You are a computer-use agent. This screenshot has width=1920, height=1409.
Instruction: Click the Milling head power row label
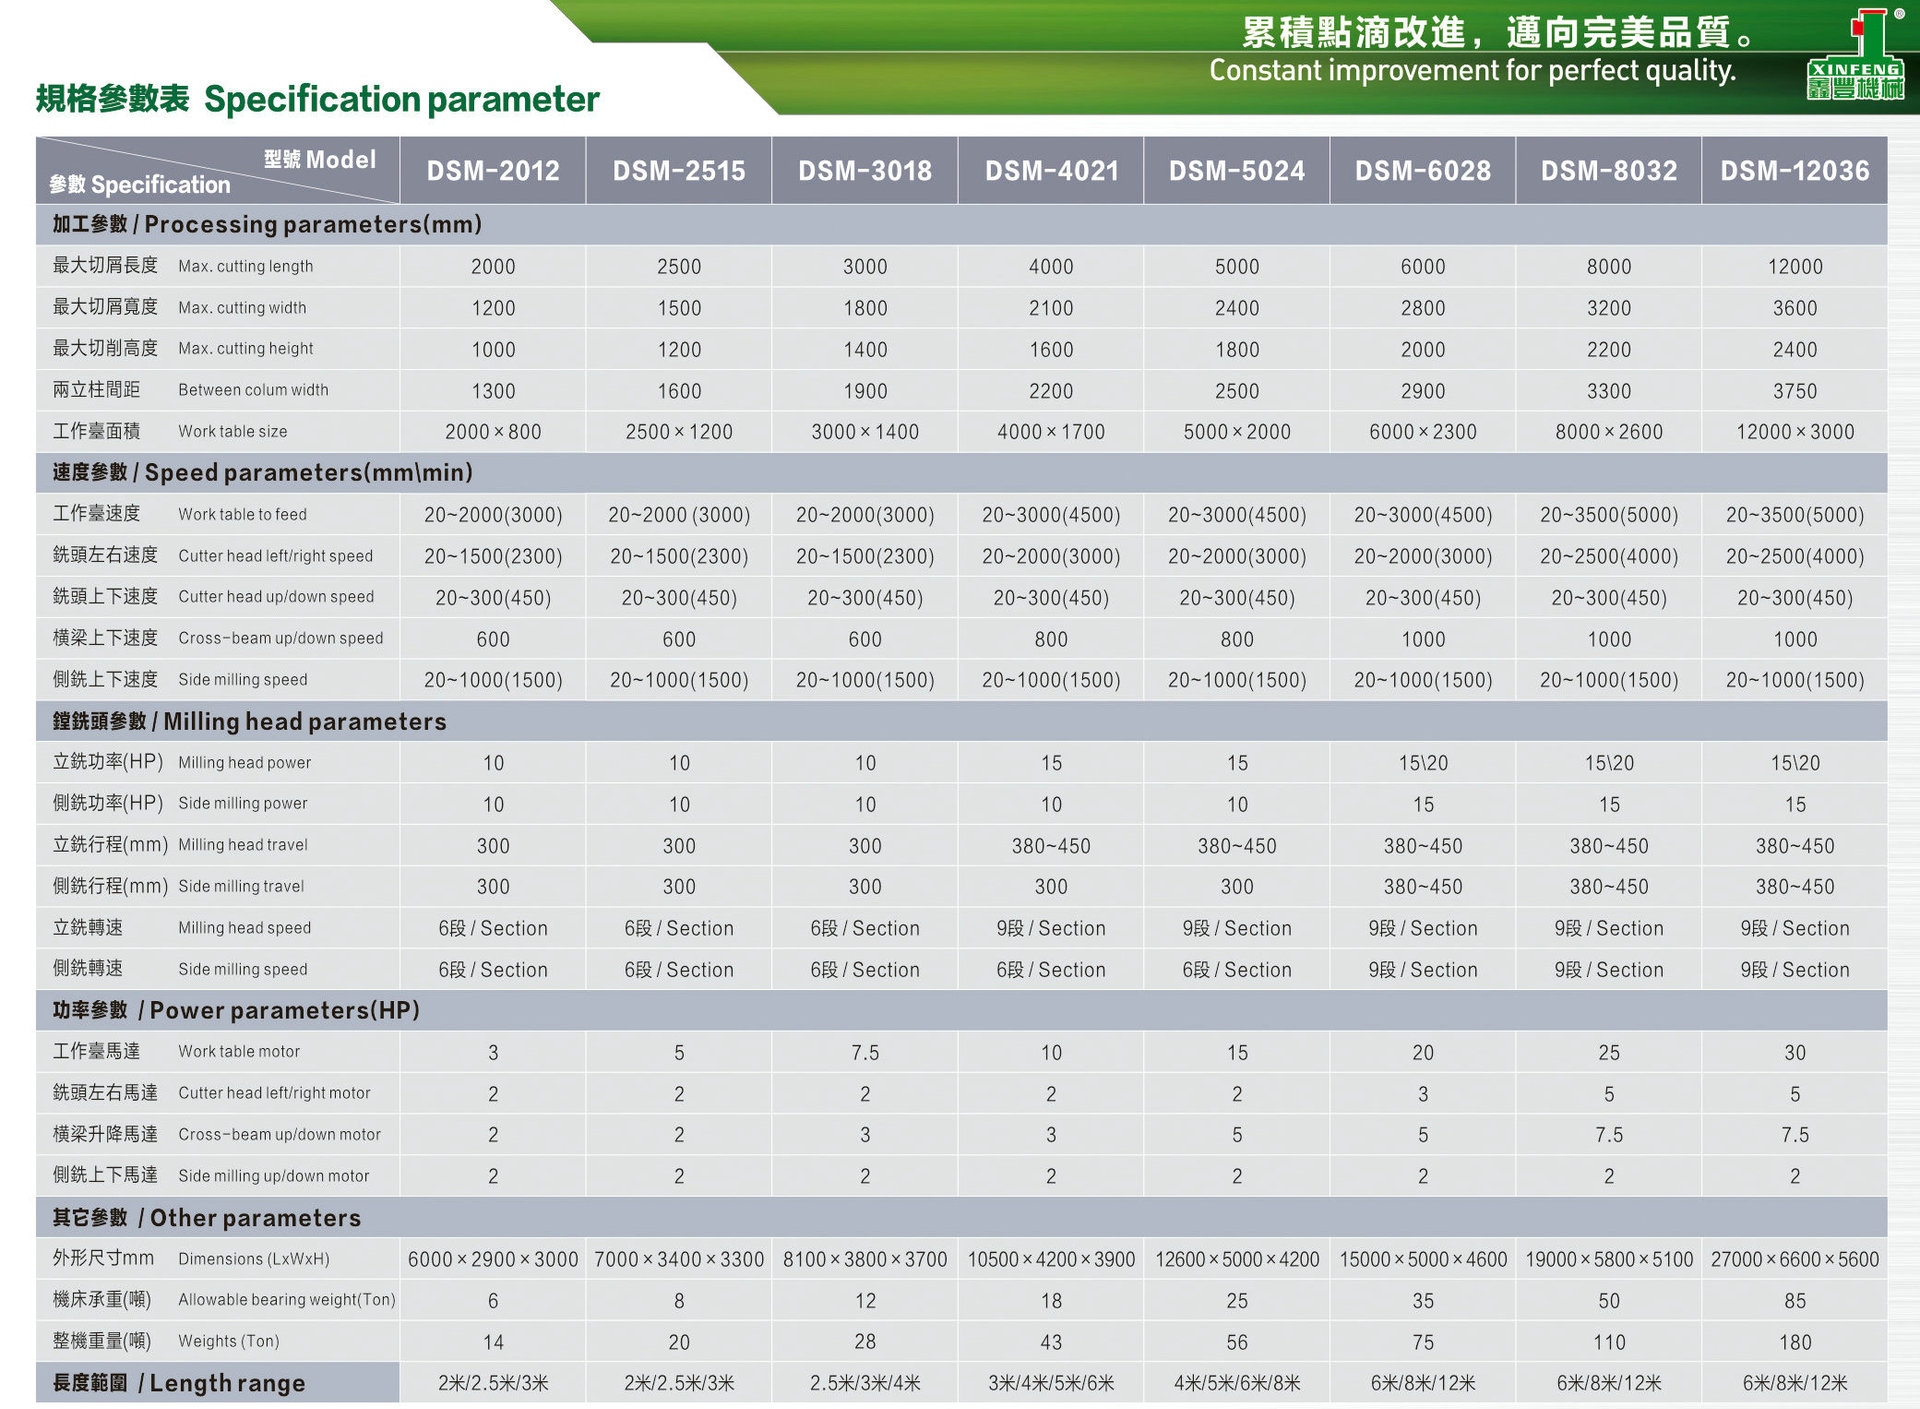(245, 763)
